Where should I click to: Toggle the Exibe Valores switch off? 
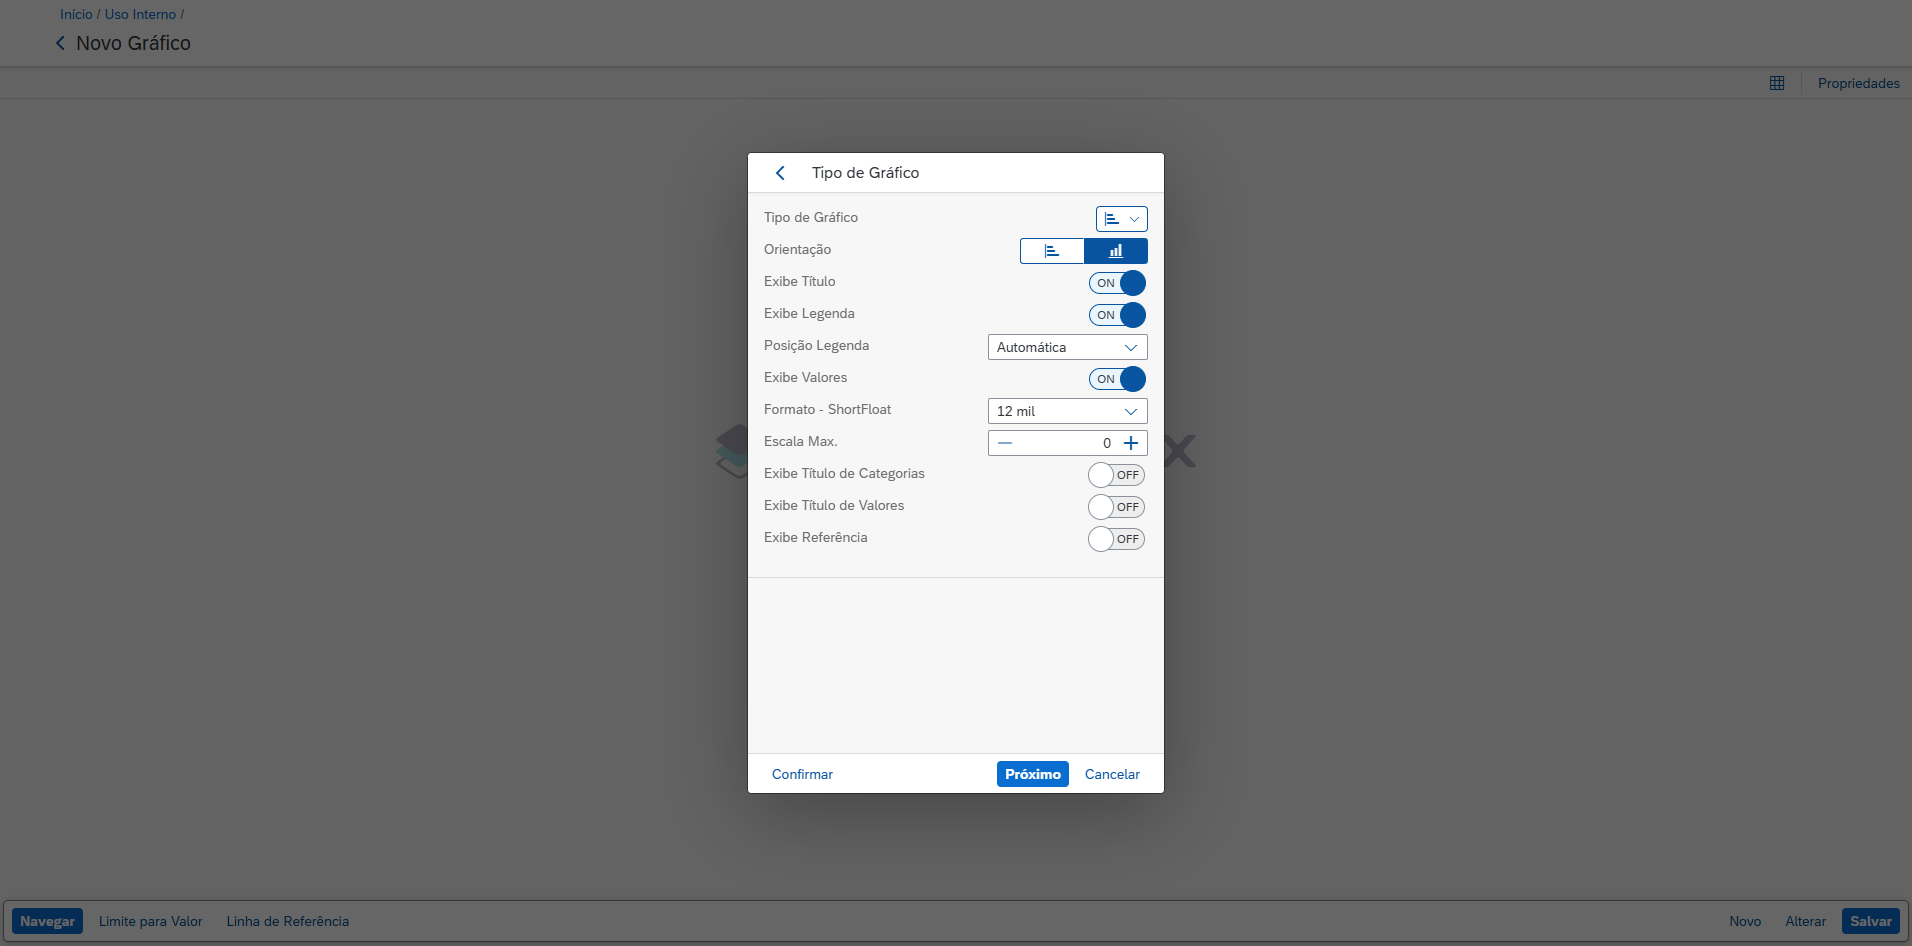click(x=1117, y=379)
